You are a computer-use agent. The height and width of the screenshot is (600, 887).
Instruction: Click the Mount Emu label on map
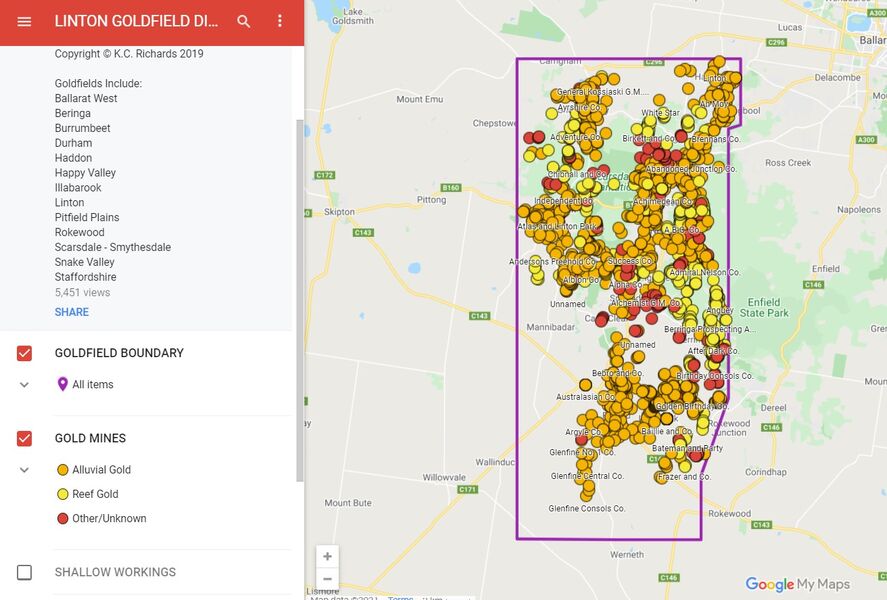pos(420,100)
